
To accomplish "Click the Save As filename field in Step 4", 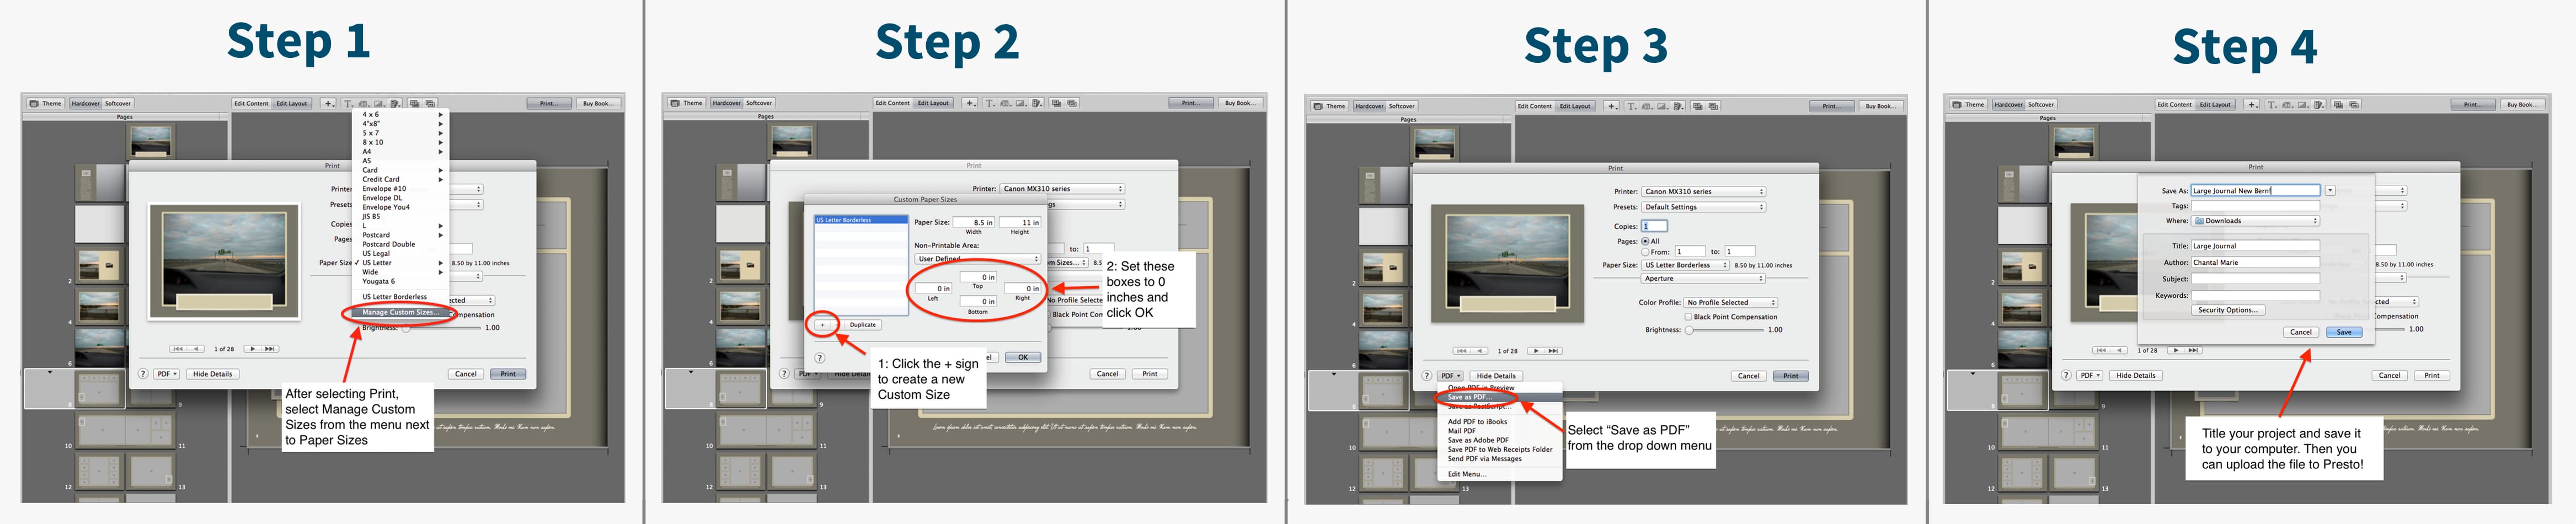I will click(2255, 190).
